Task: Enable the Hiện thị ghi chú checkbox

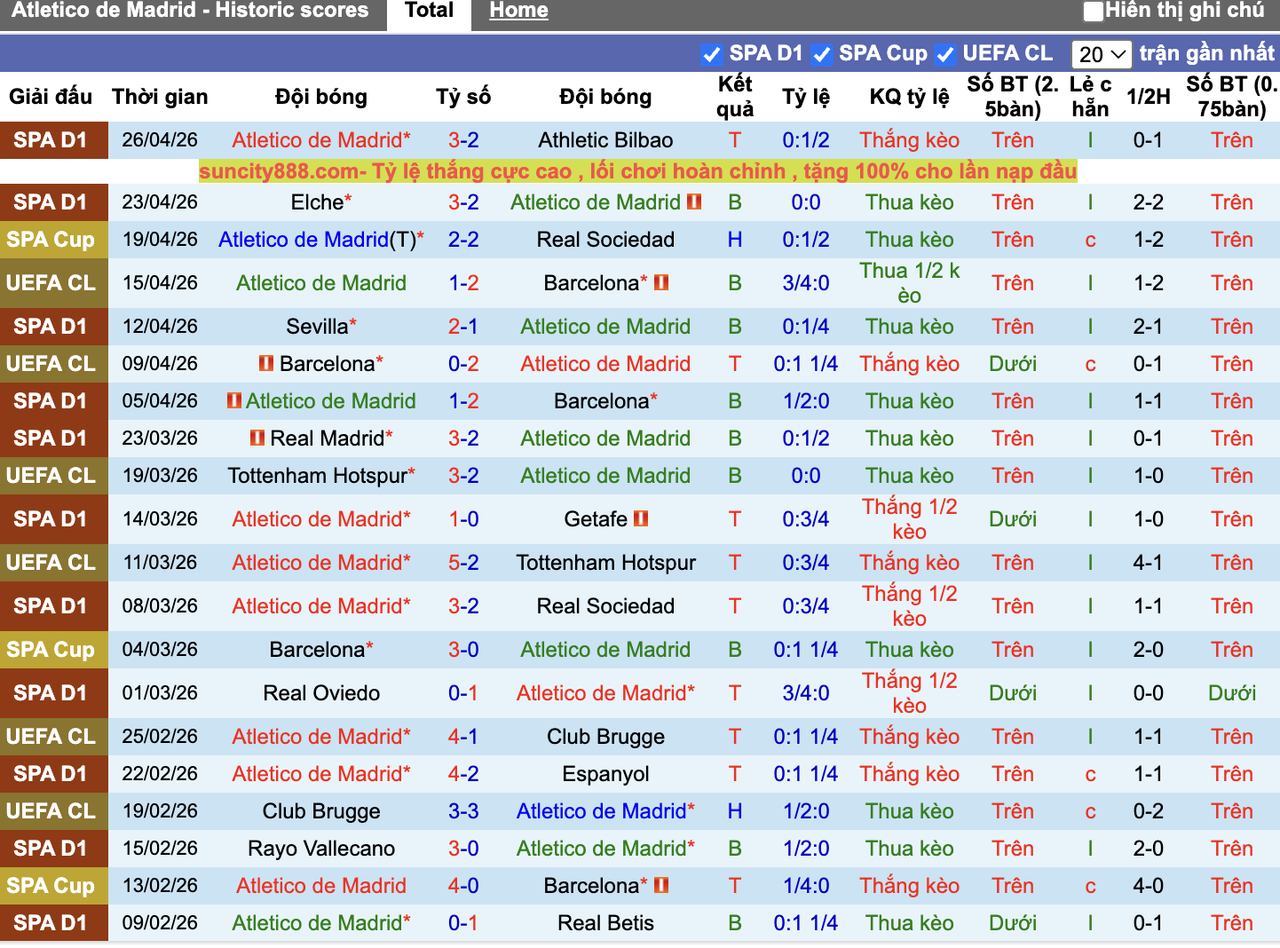Action: click(1094, 12)
